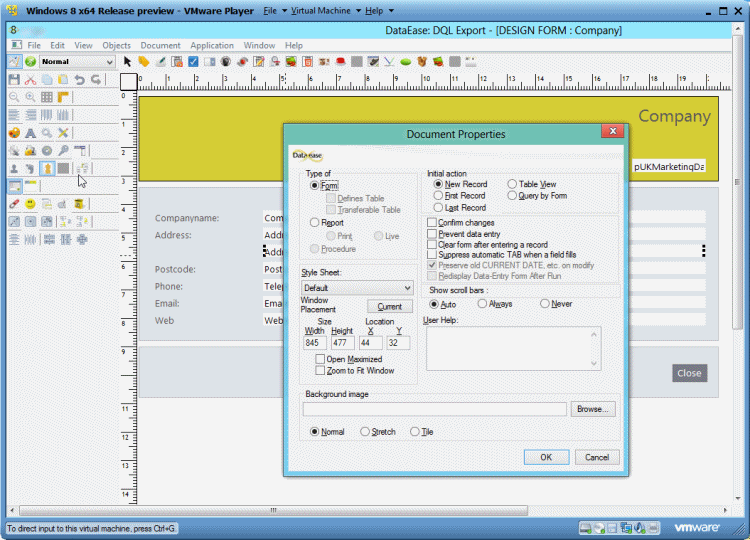750x540 pixels.
Task: Click the green globe icon beside Normal
Action: (31, 62)
